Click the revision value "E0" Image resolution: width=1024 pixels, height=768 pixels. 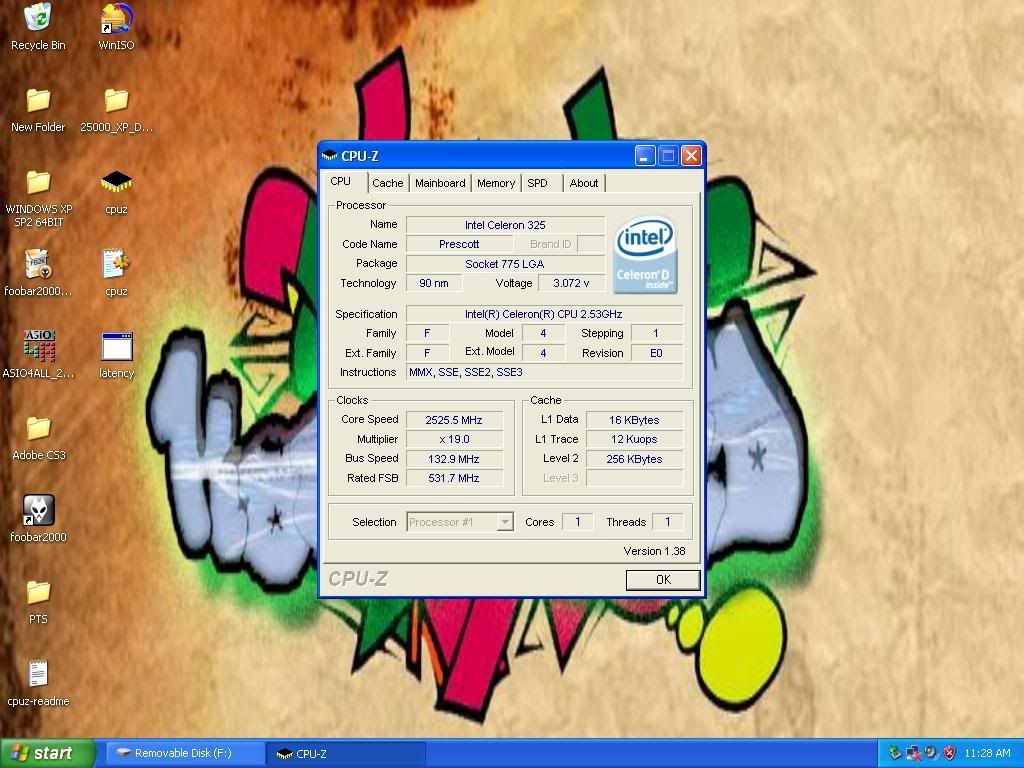tap(656, 353)
